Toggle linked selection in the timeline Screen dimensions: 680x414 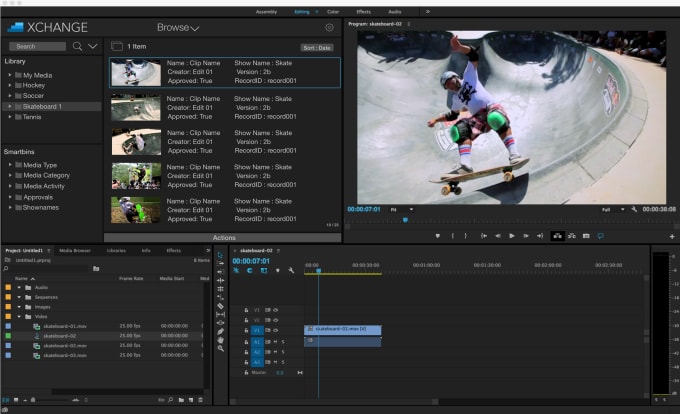264,271
